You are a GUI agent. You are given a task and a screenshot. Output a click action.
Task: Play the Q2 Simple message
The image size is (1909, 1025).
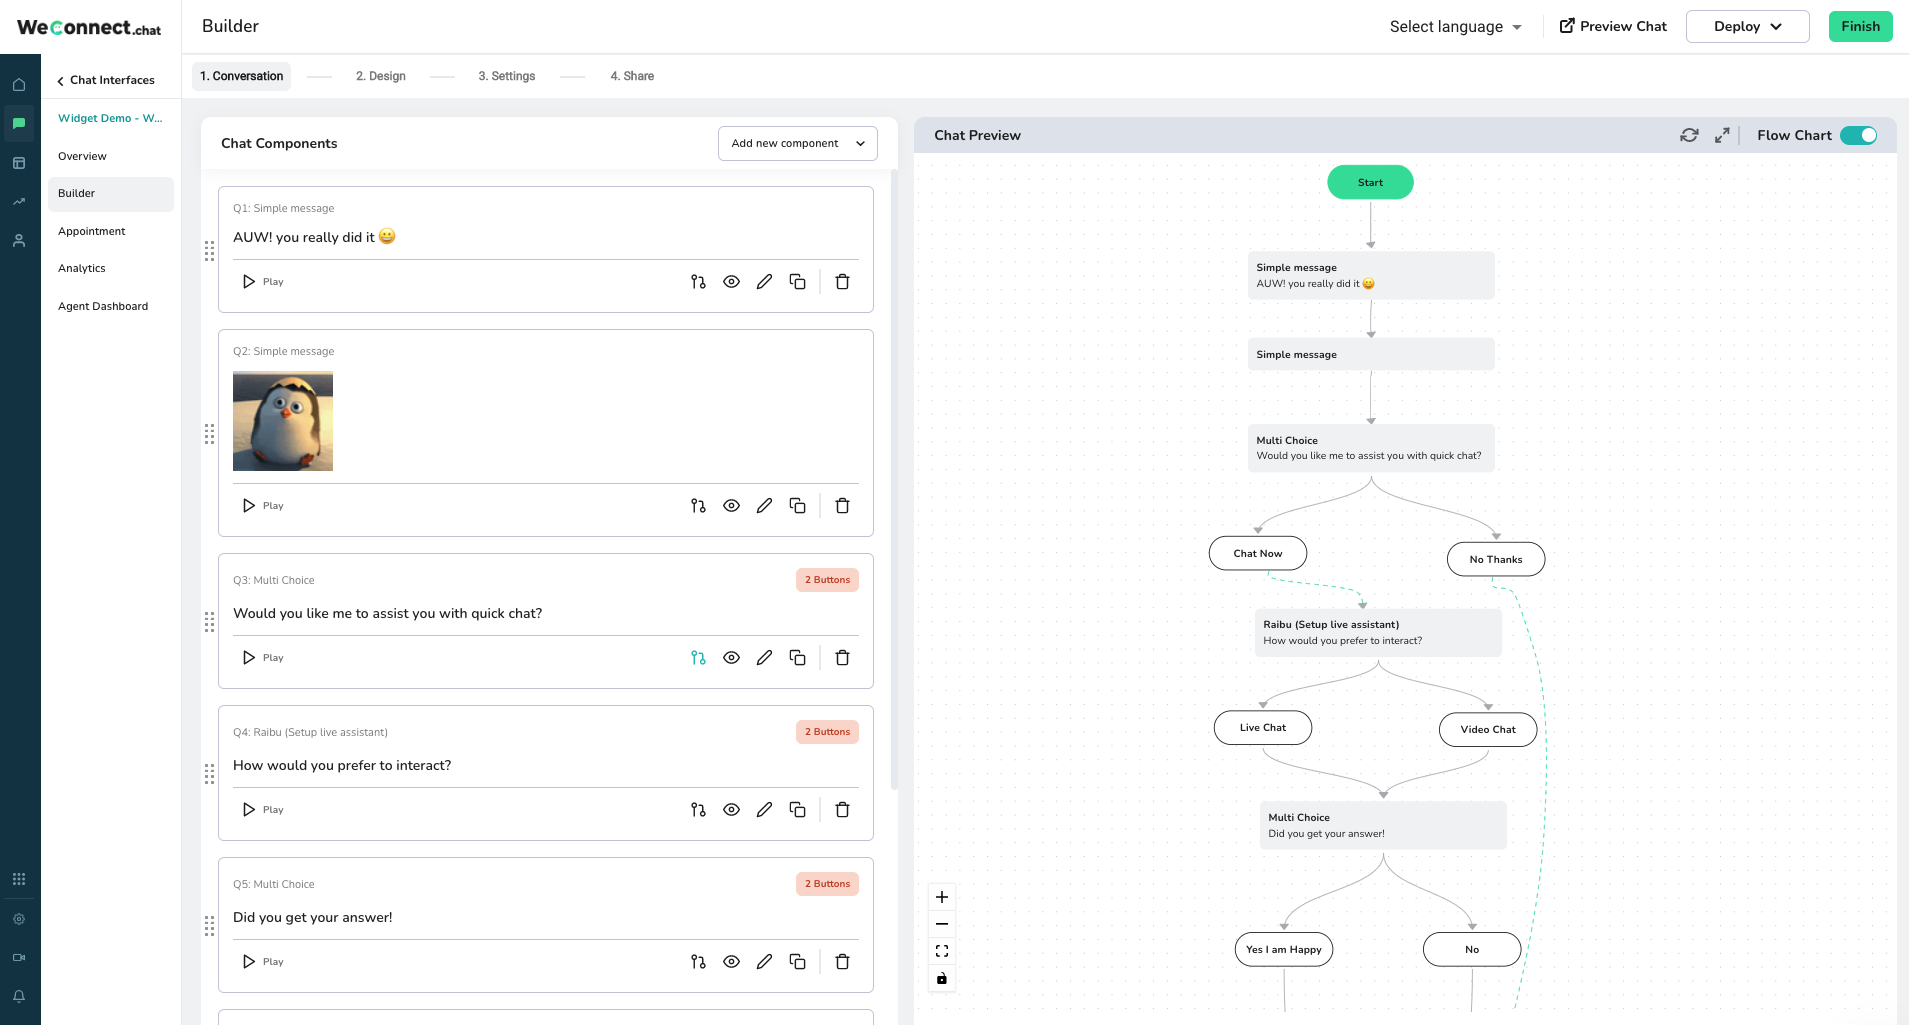(263, 506)
